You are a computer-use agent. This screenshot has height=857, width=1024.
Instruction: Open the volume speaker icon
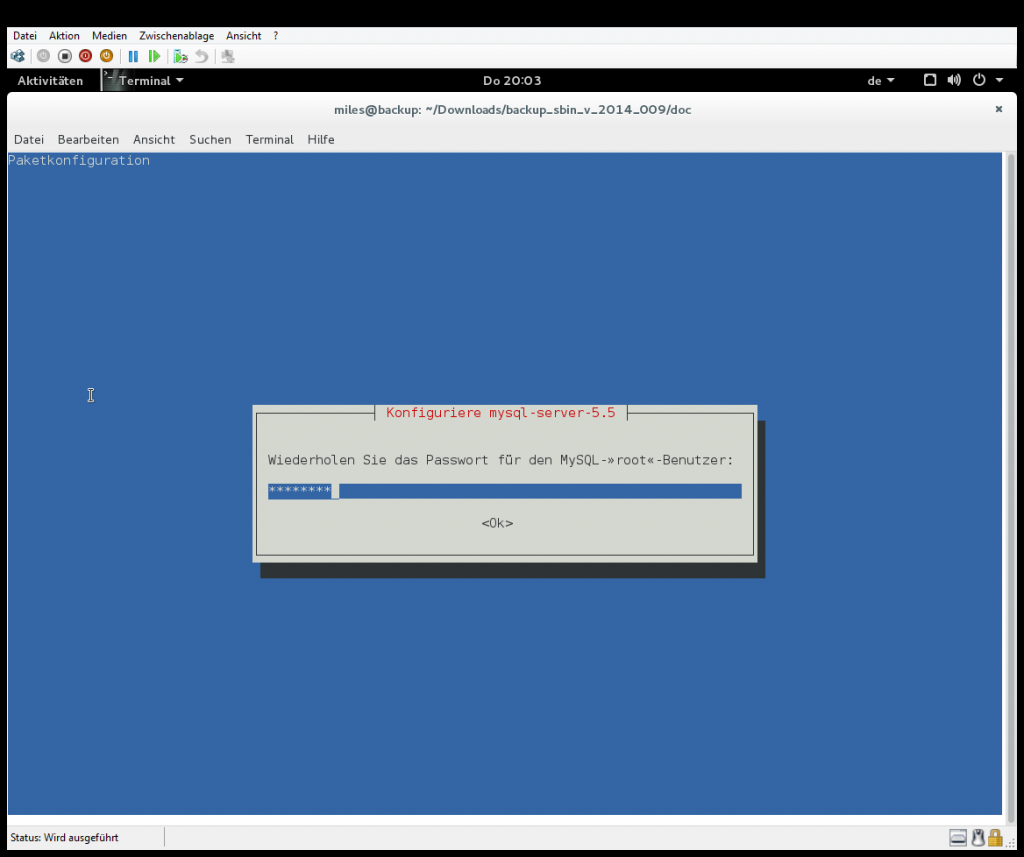point(954,80)
